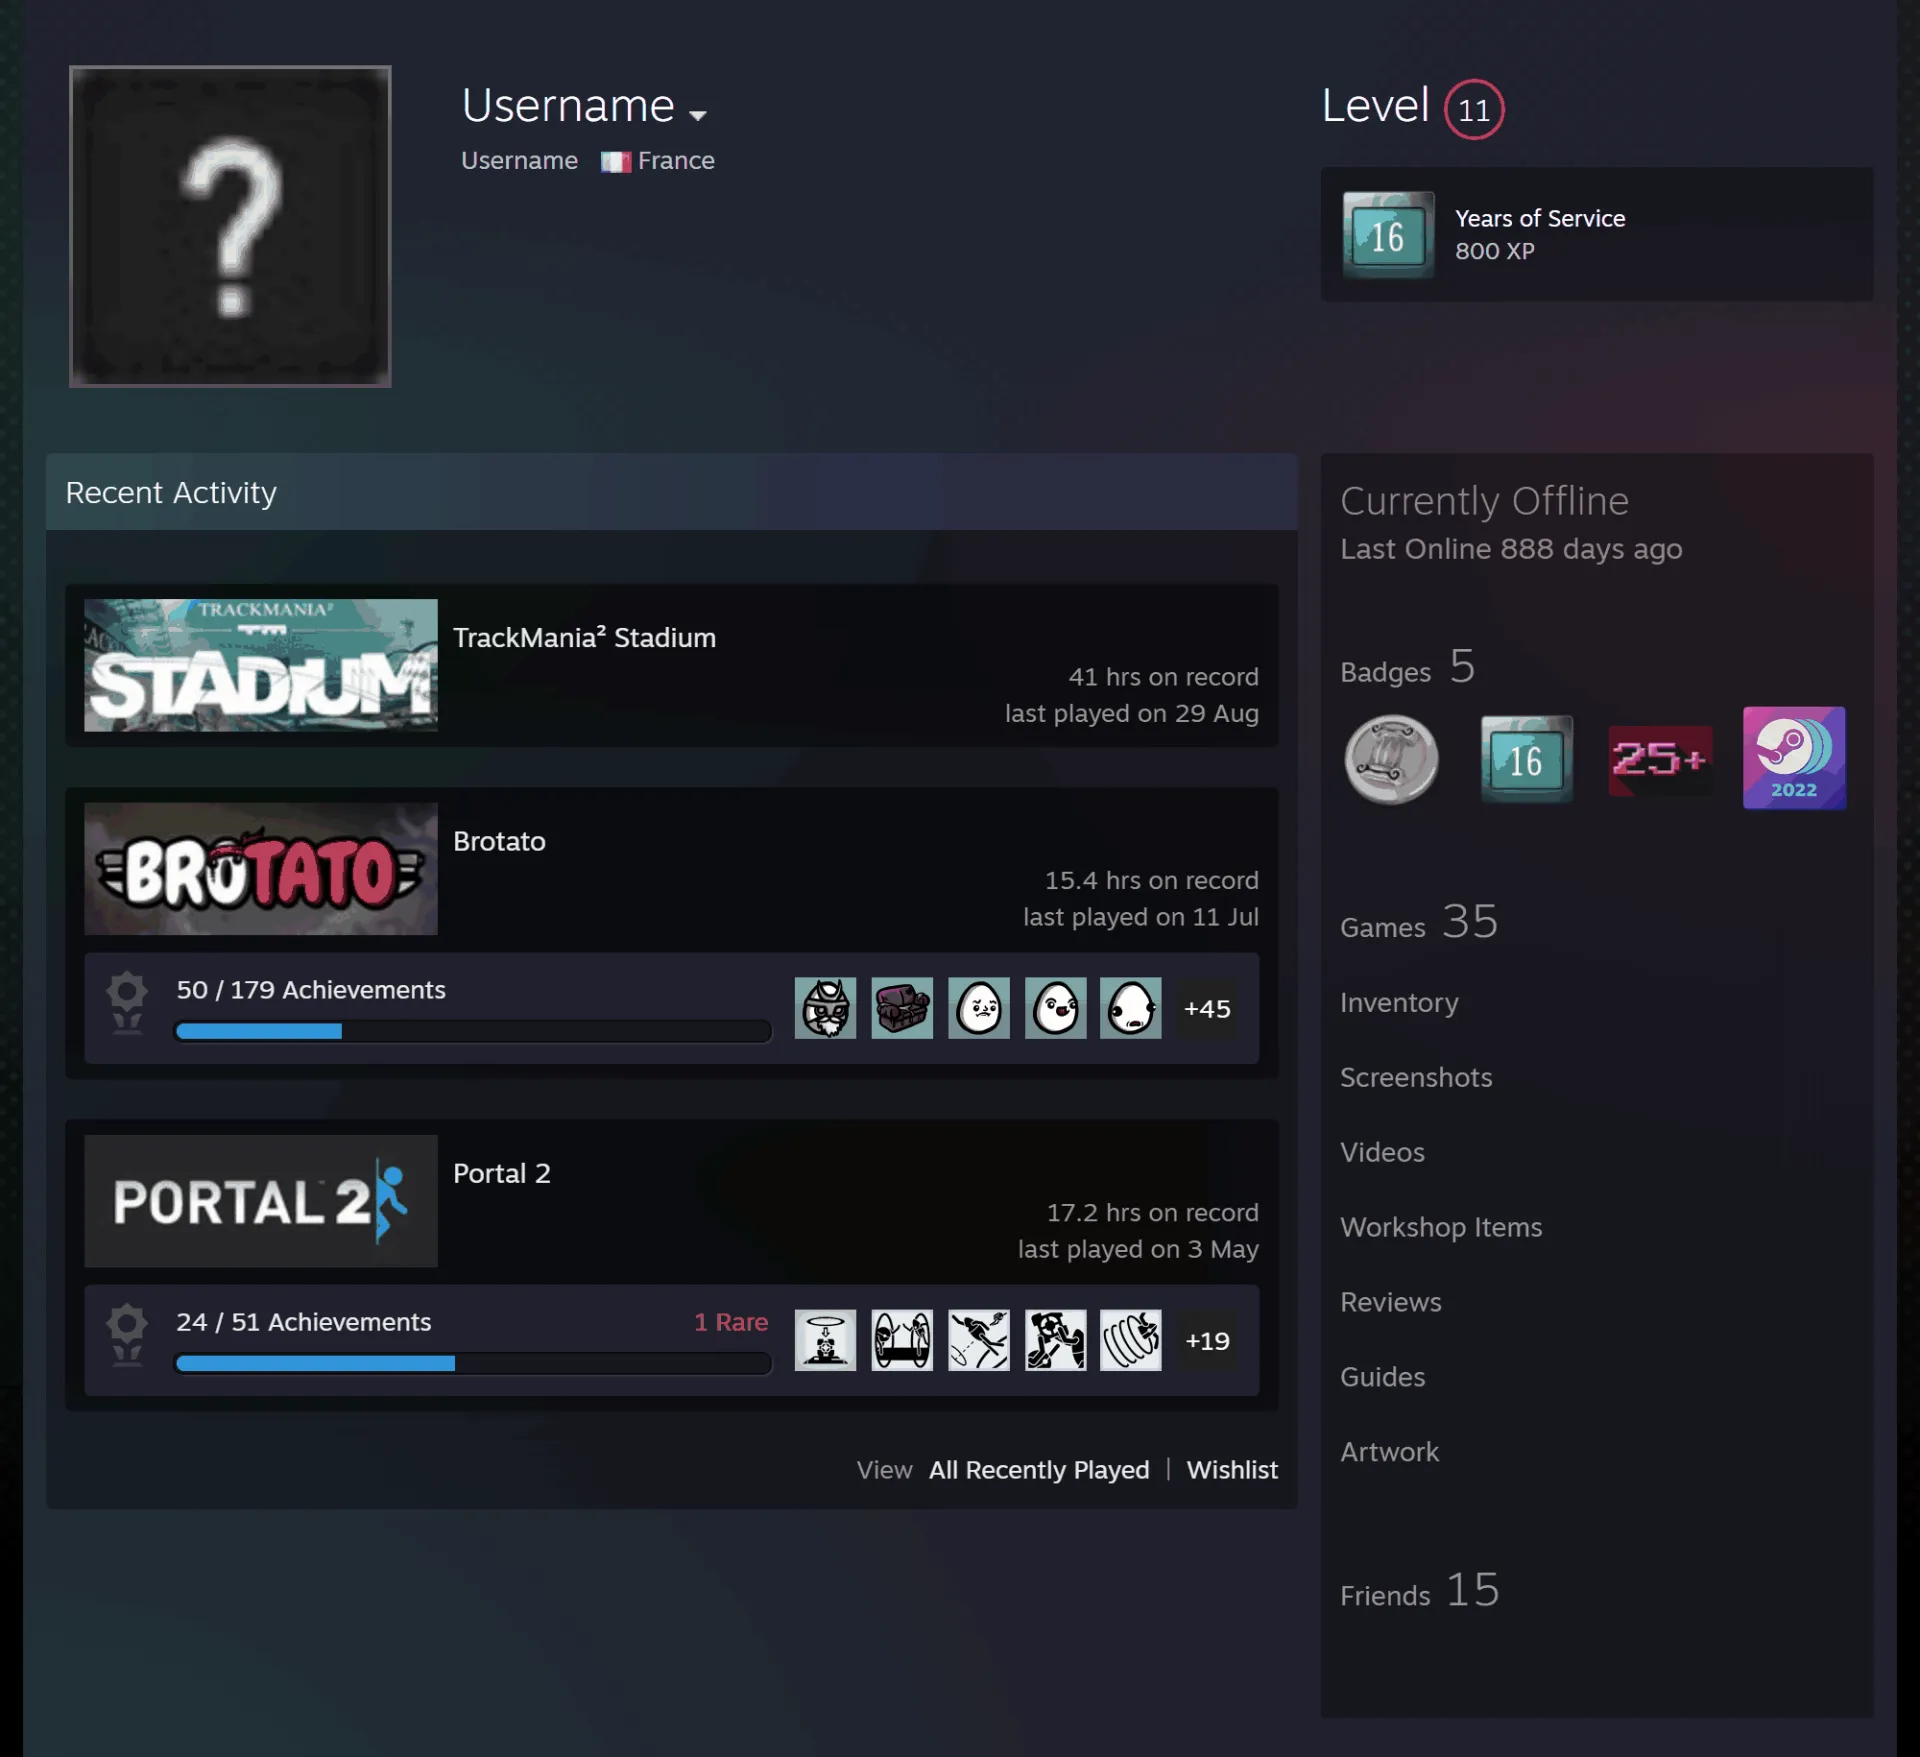Open the Portal 2 banner image
The image size is (1920, 1757).
261,1200
